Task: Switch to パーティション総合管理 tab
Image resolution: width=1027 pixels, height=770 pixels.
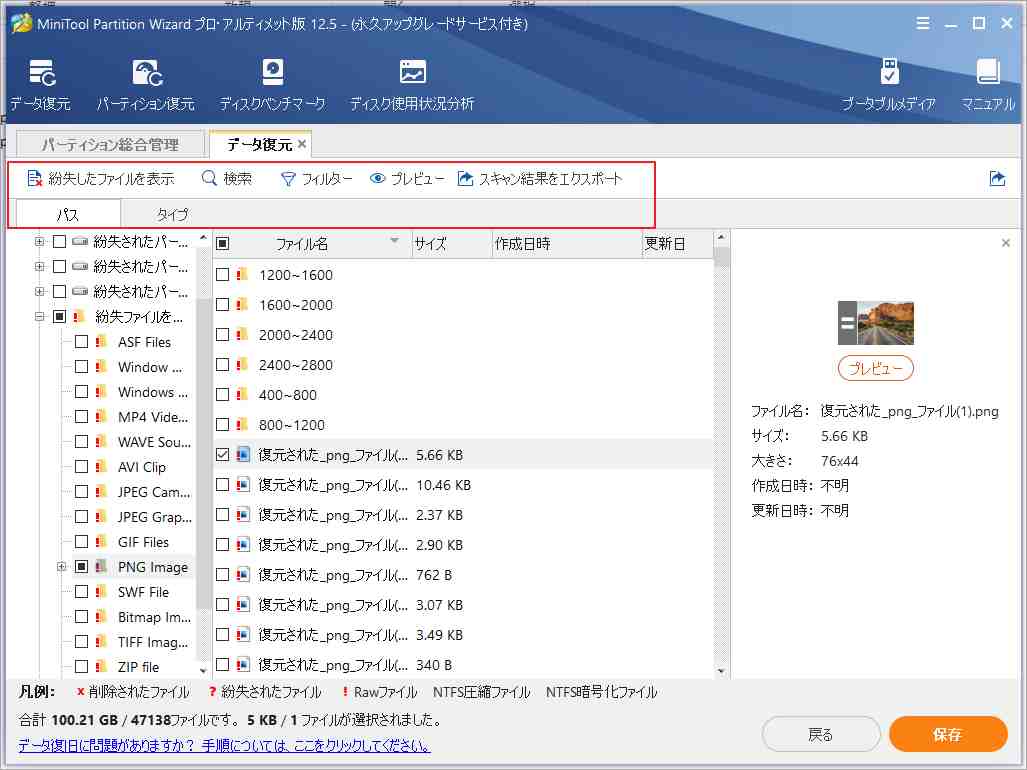Action: click(x=109, y=144)
